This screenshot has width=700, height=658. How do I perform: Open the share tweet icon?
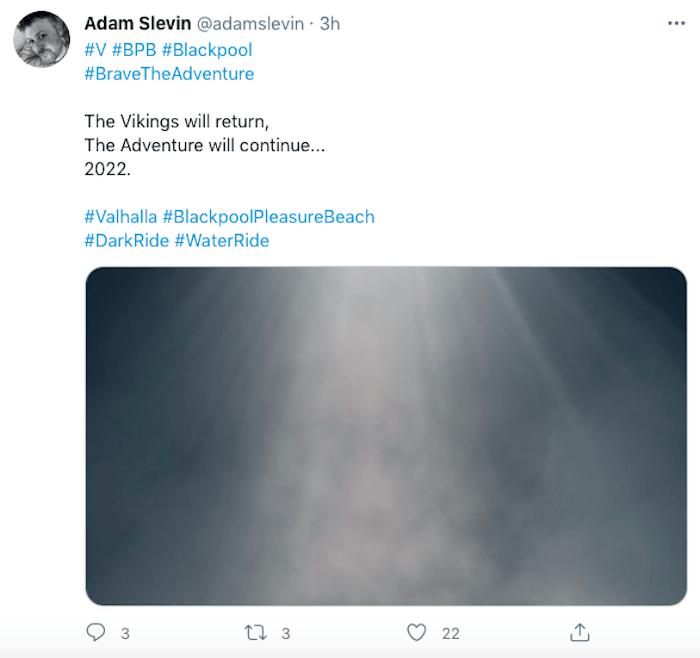click(579, 632)
